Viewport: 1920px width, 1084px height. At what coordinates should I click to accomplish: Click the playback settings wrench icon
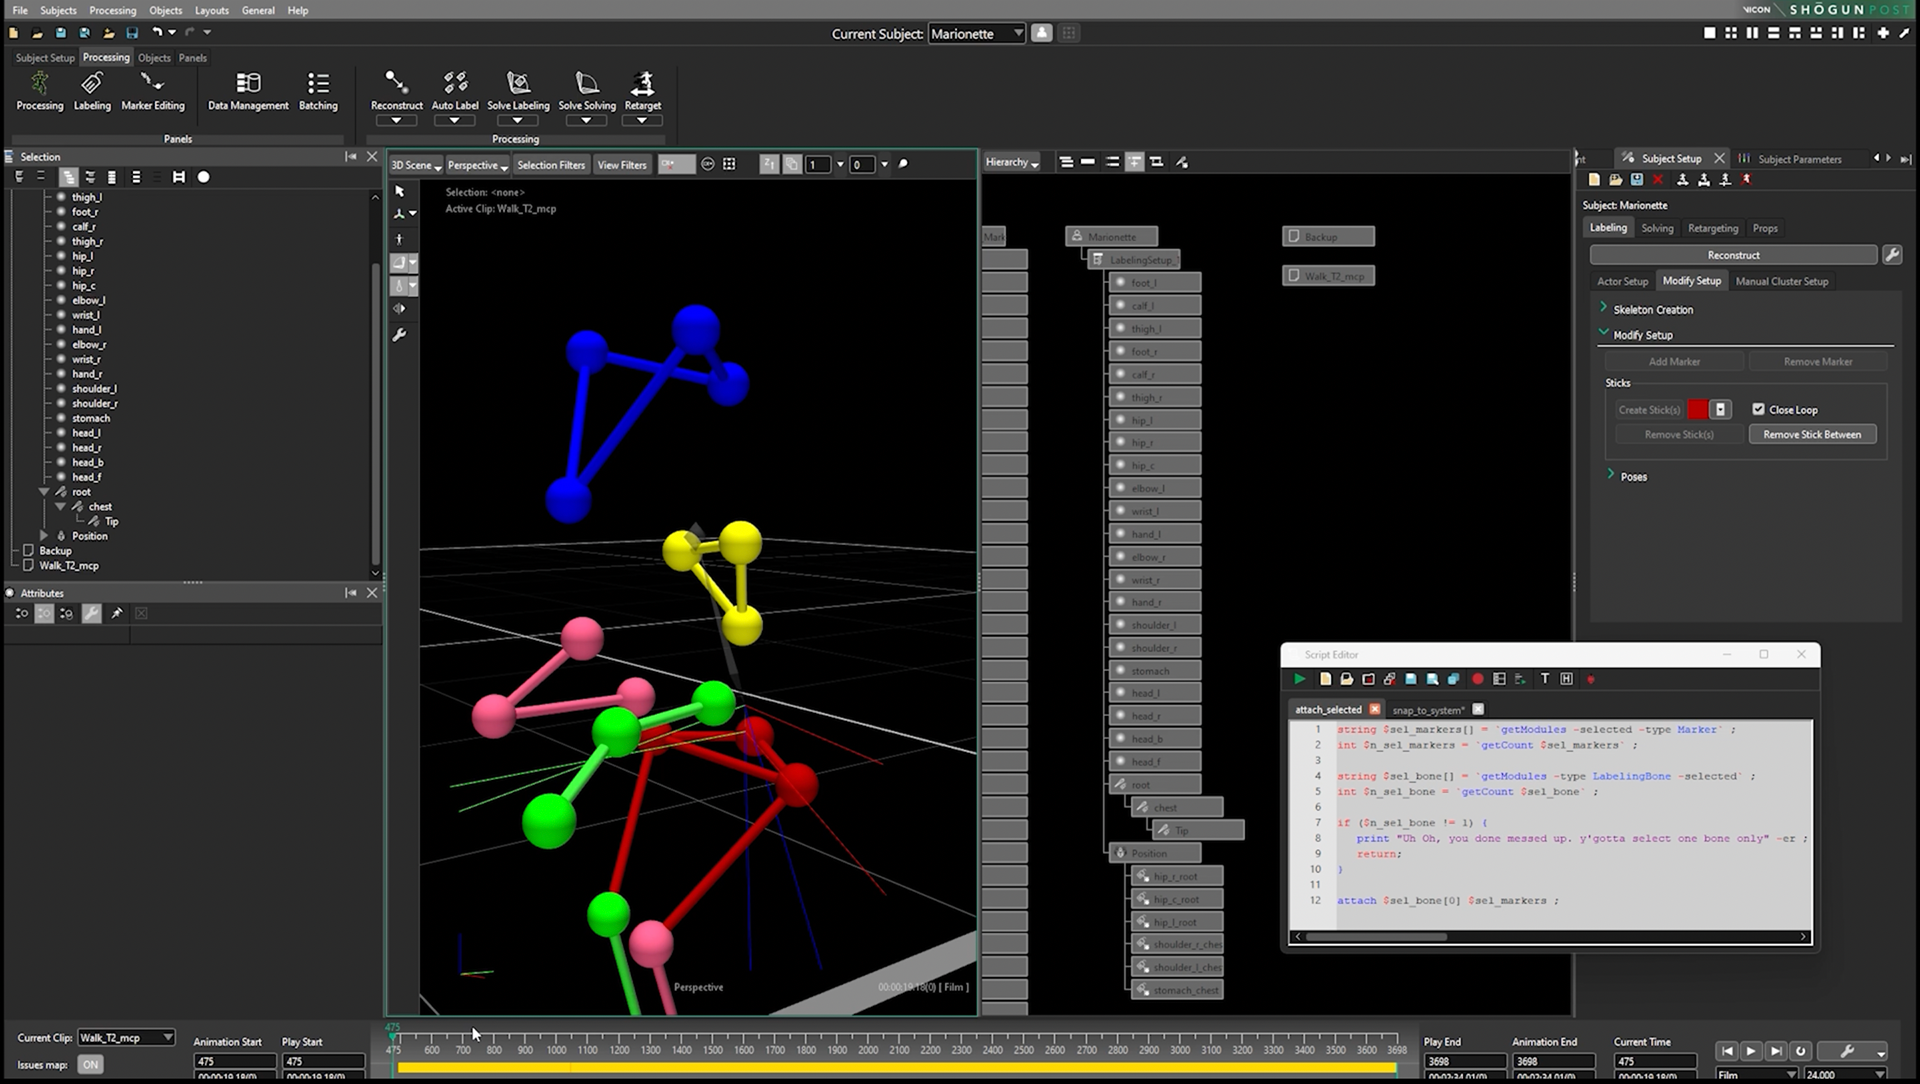tap(1847, 1051)
